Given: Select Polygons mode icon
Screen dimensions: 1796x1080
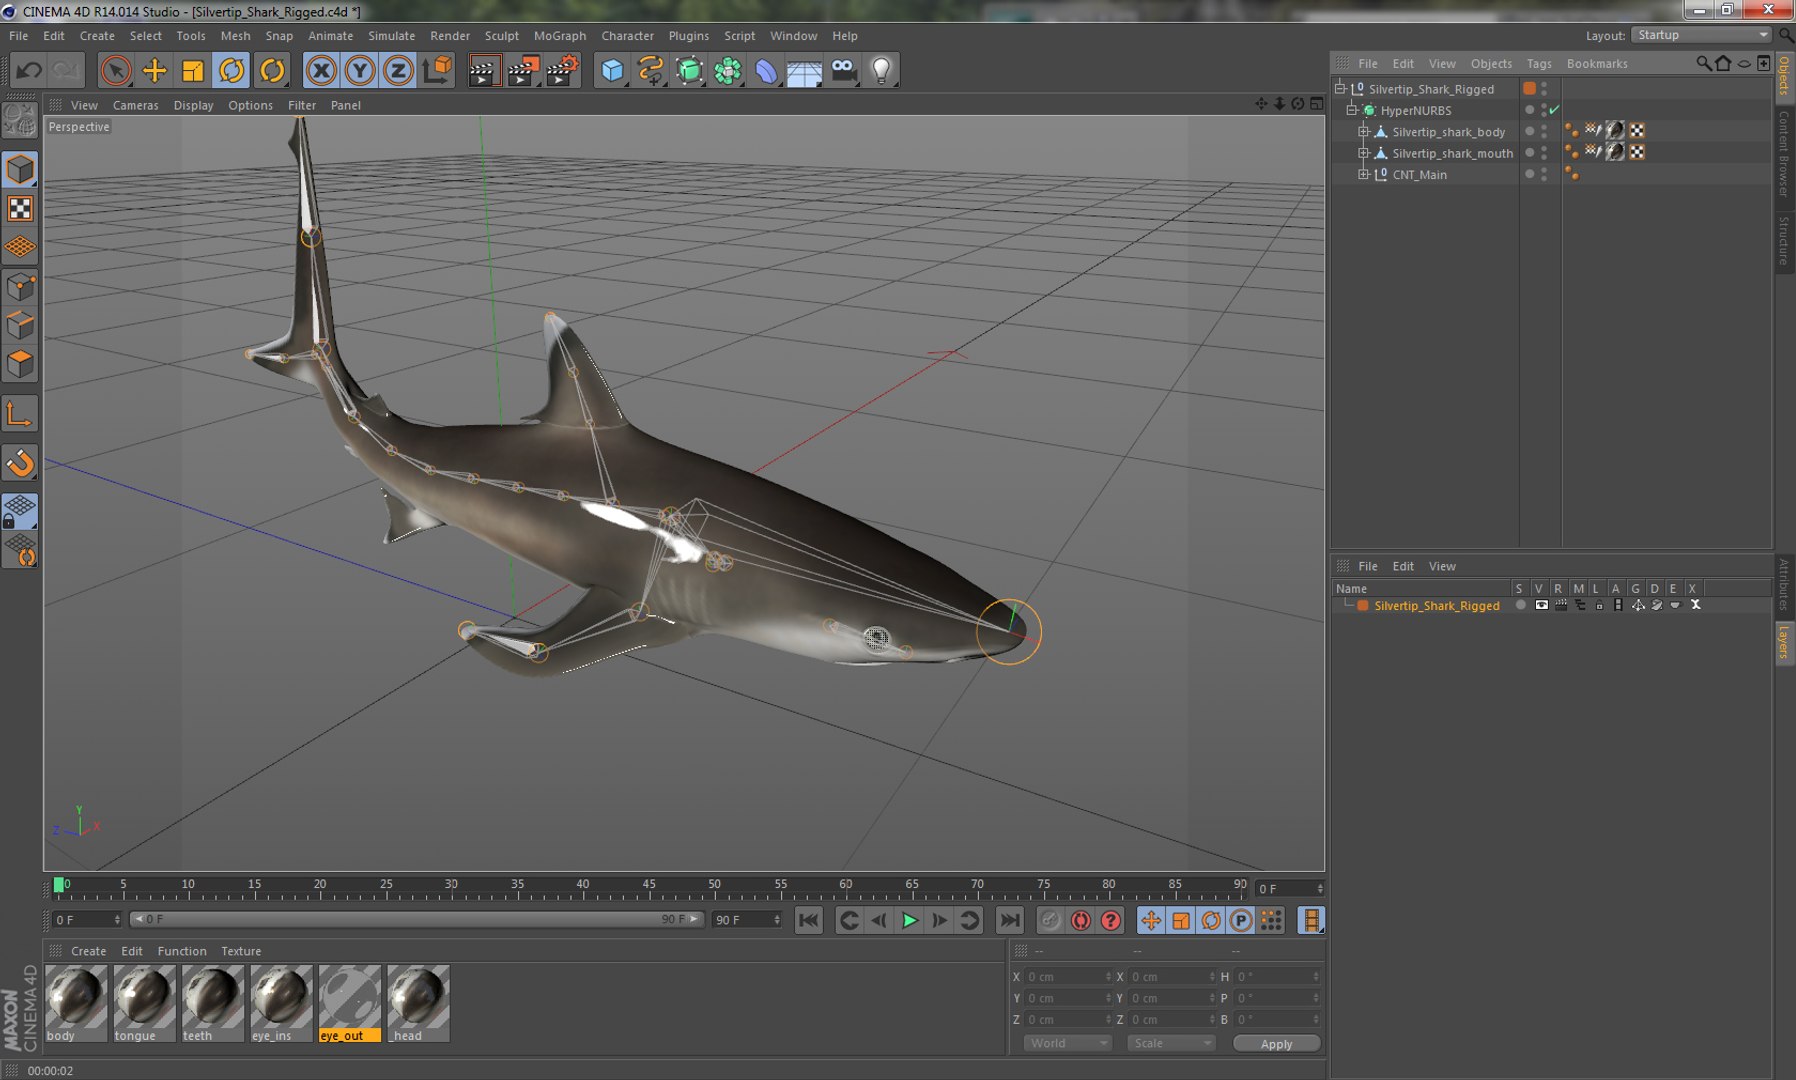Looking at the screenshot, I should pos(20,364).
